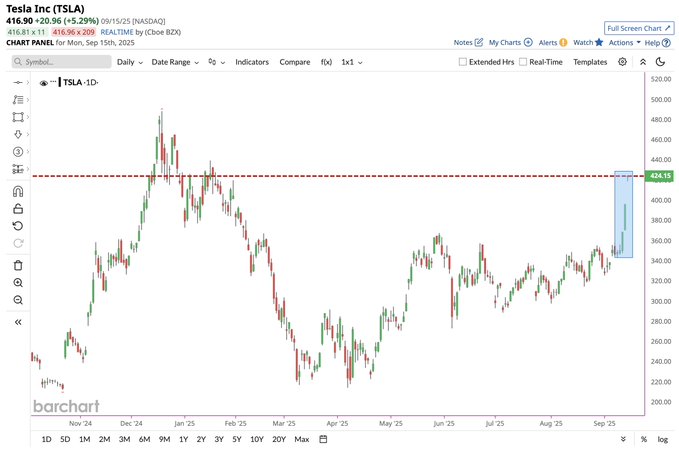Open chart settings gear icon
Image resolution: width=679 pixels, height=449 pixels.
pyautogui.click(x=622, y=62)
